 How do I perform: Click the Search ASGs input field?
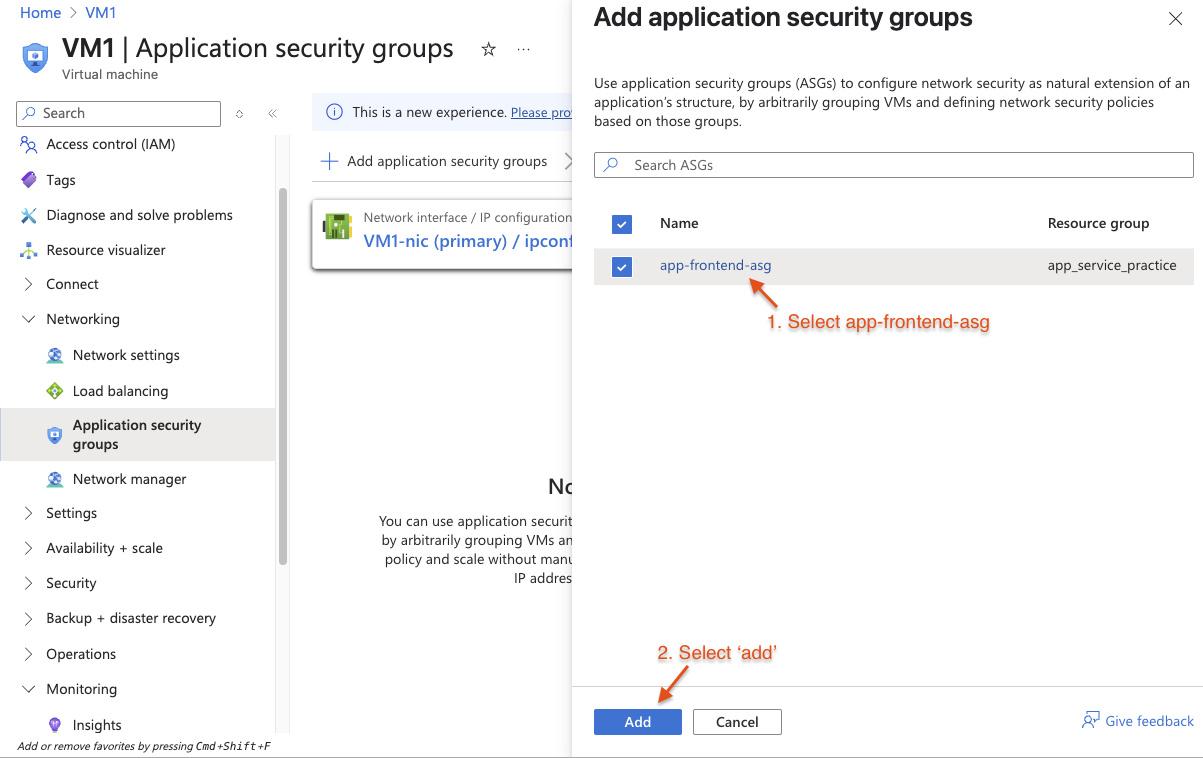tap(894, 165)
